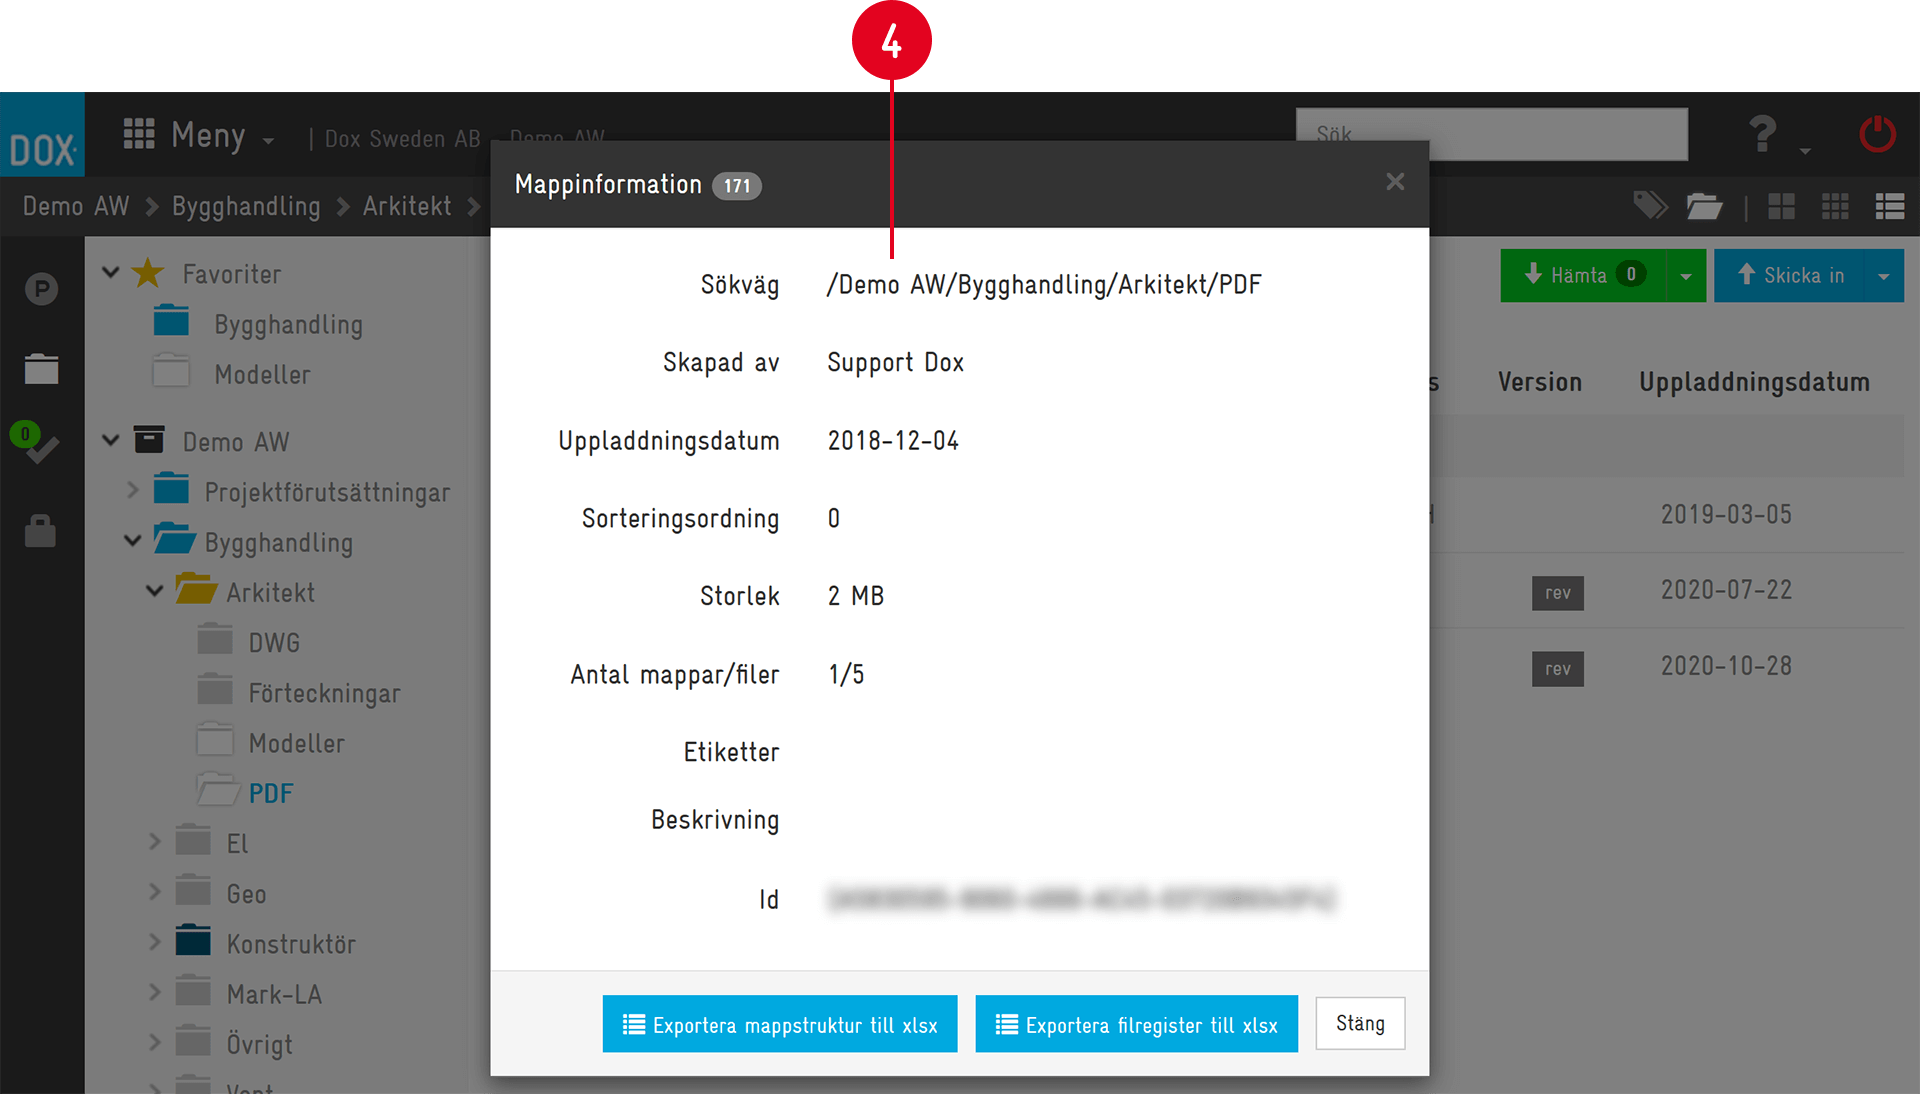Open the Hämta dropdown arrow
The image size is (1920, 1094).
[1686, 276]
